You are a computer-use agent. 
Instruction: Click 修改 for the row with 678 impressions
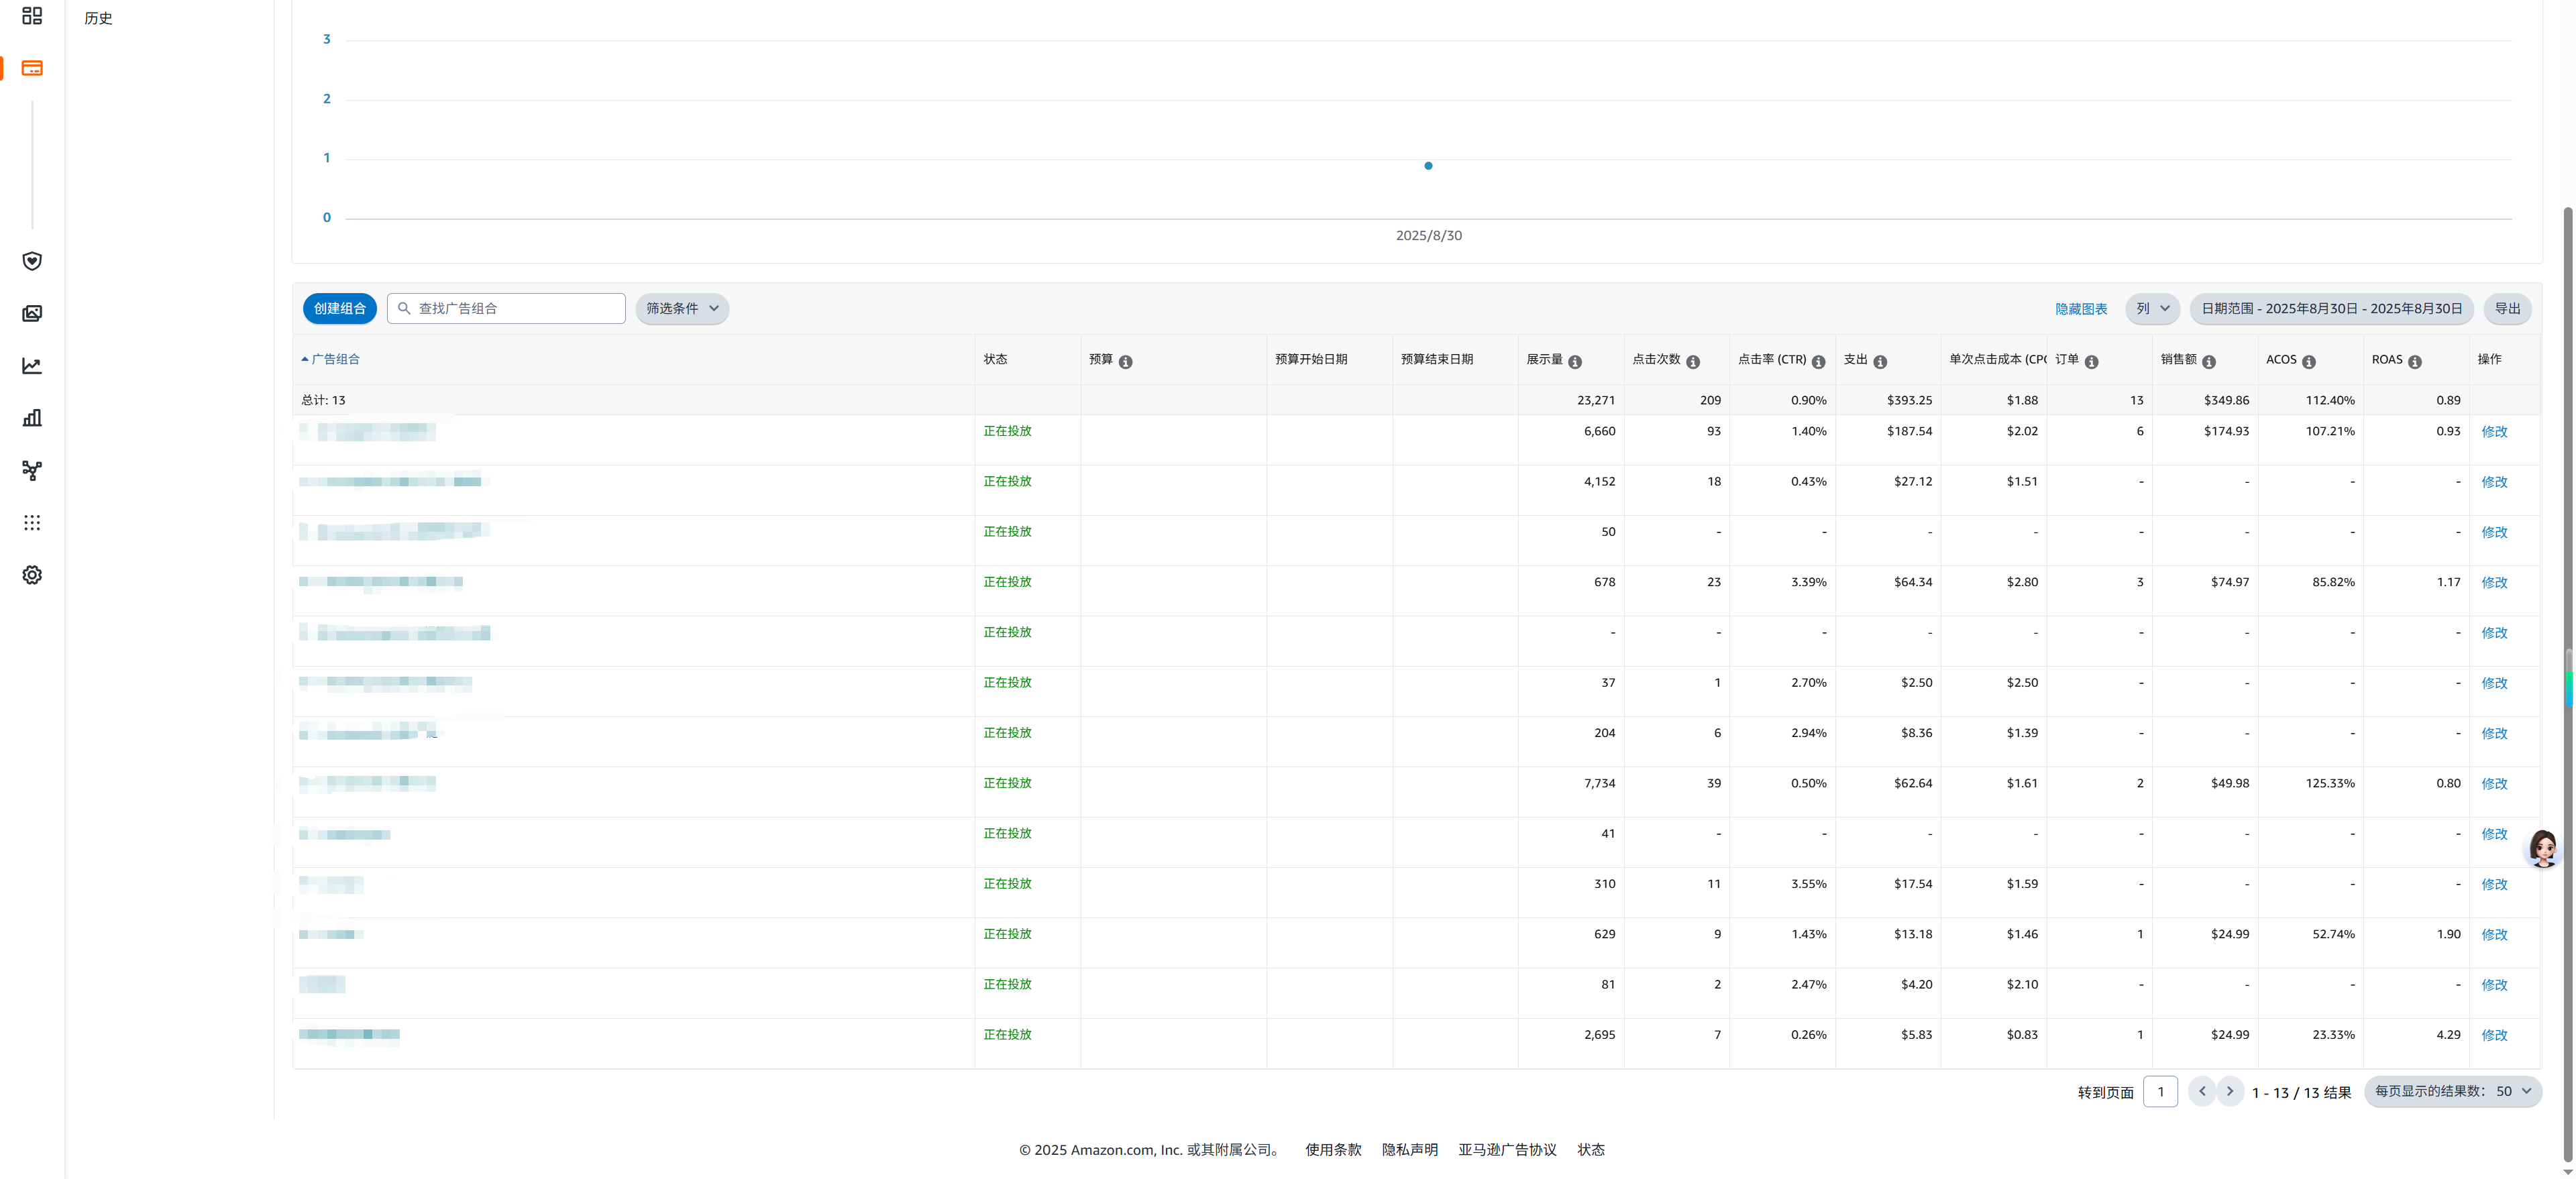click(2494, 583)
